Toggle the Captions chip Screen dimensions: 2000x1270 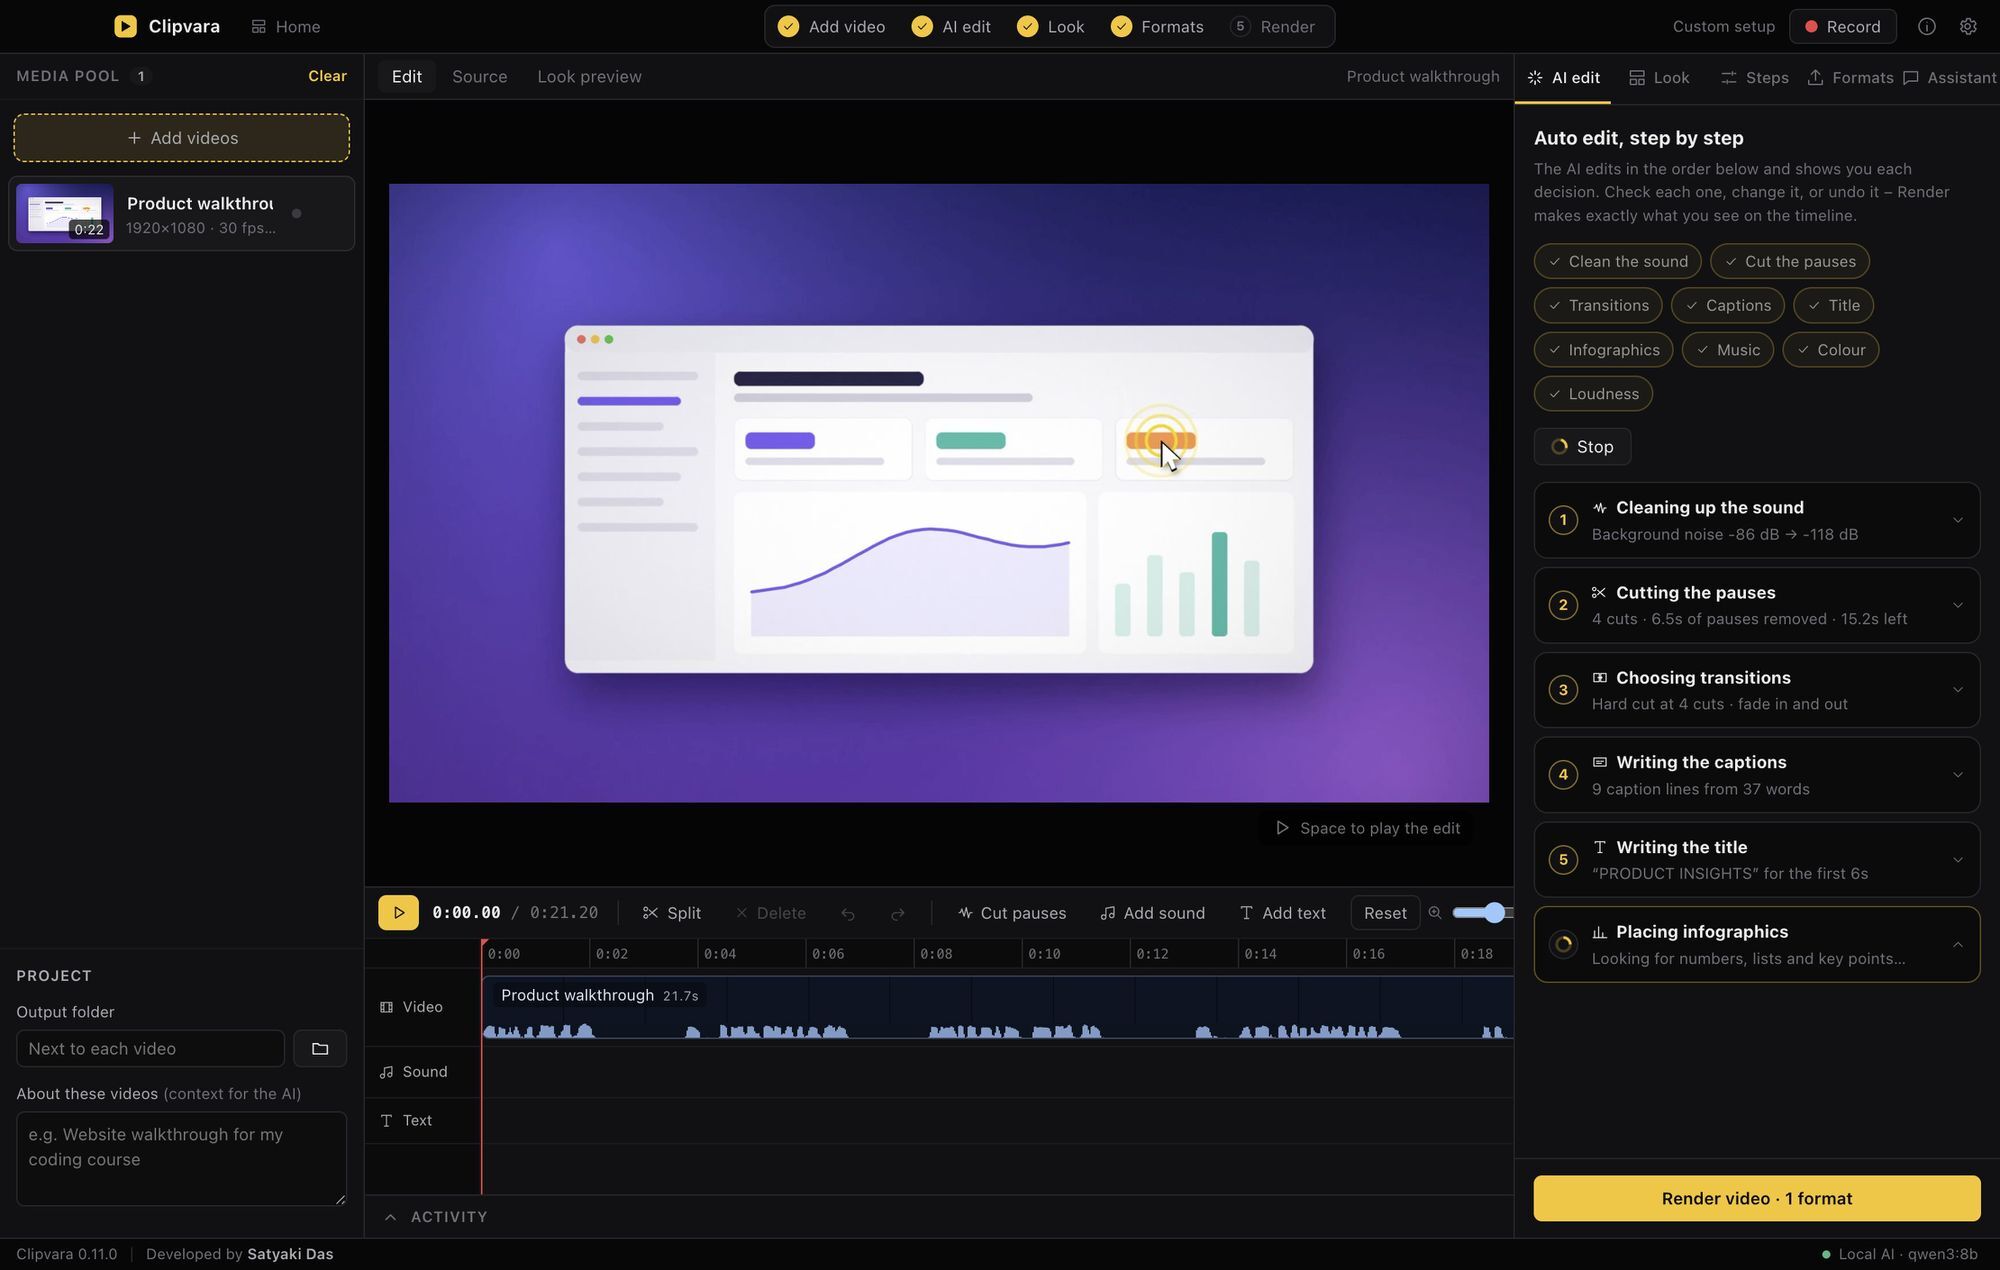point(1727,305)
